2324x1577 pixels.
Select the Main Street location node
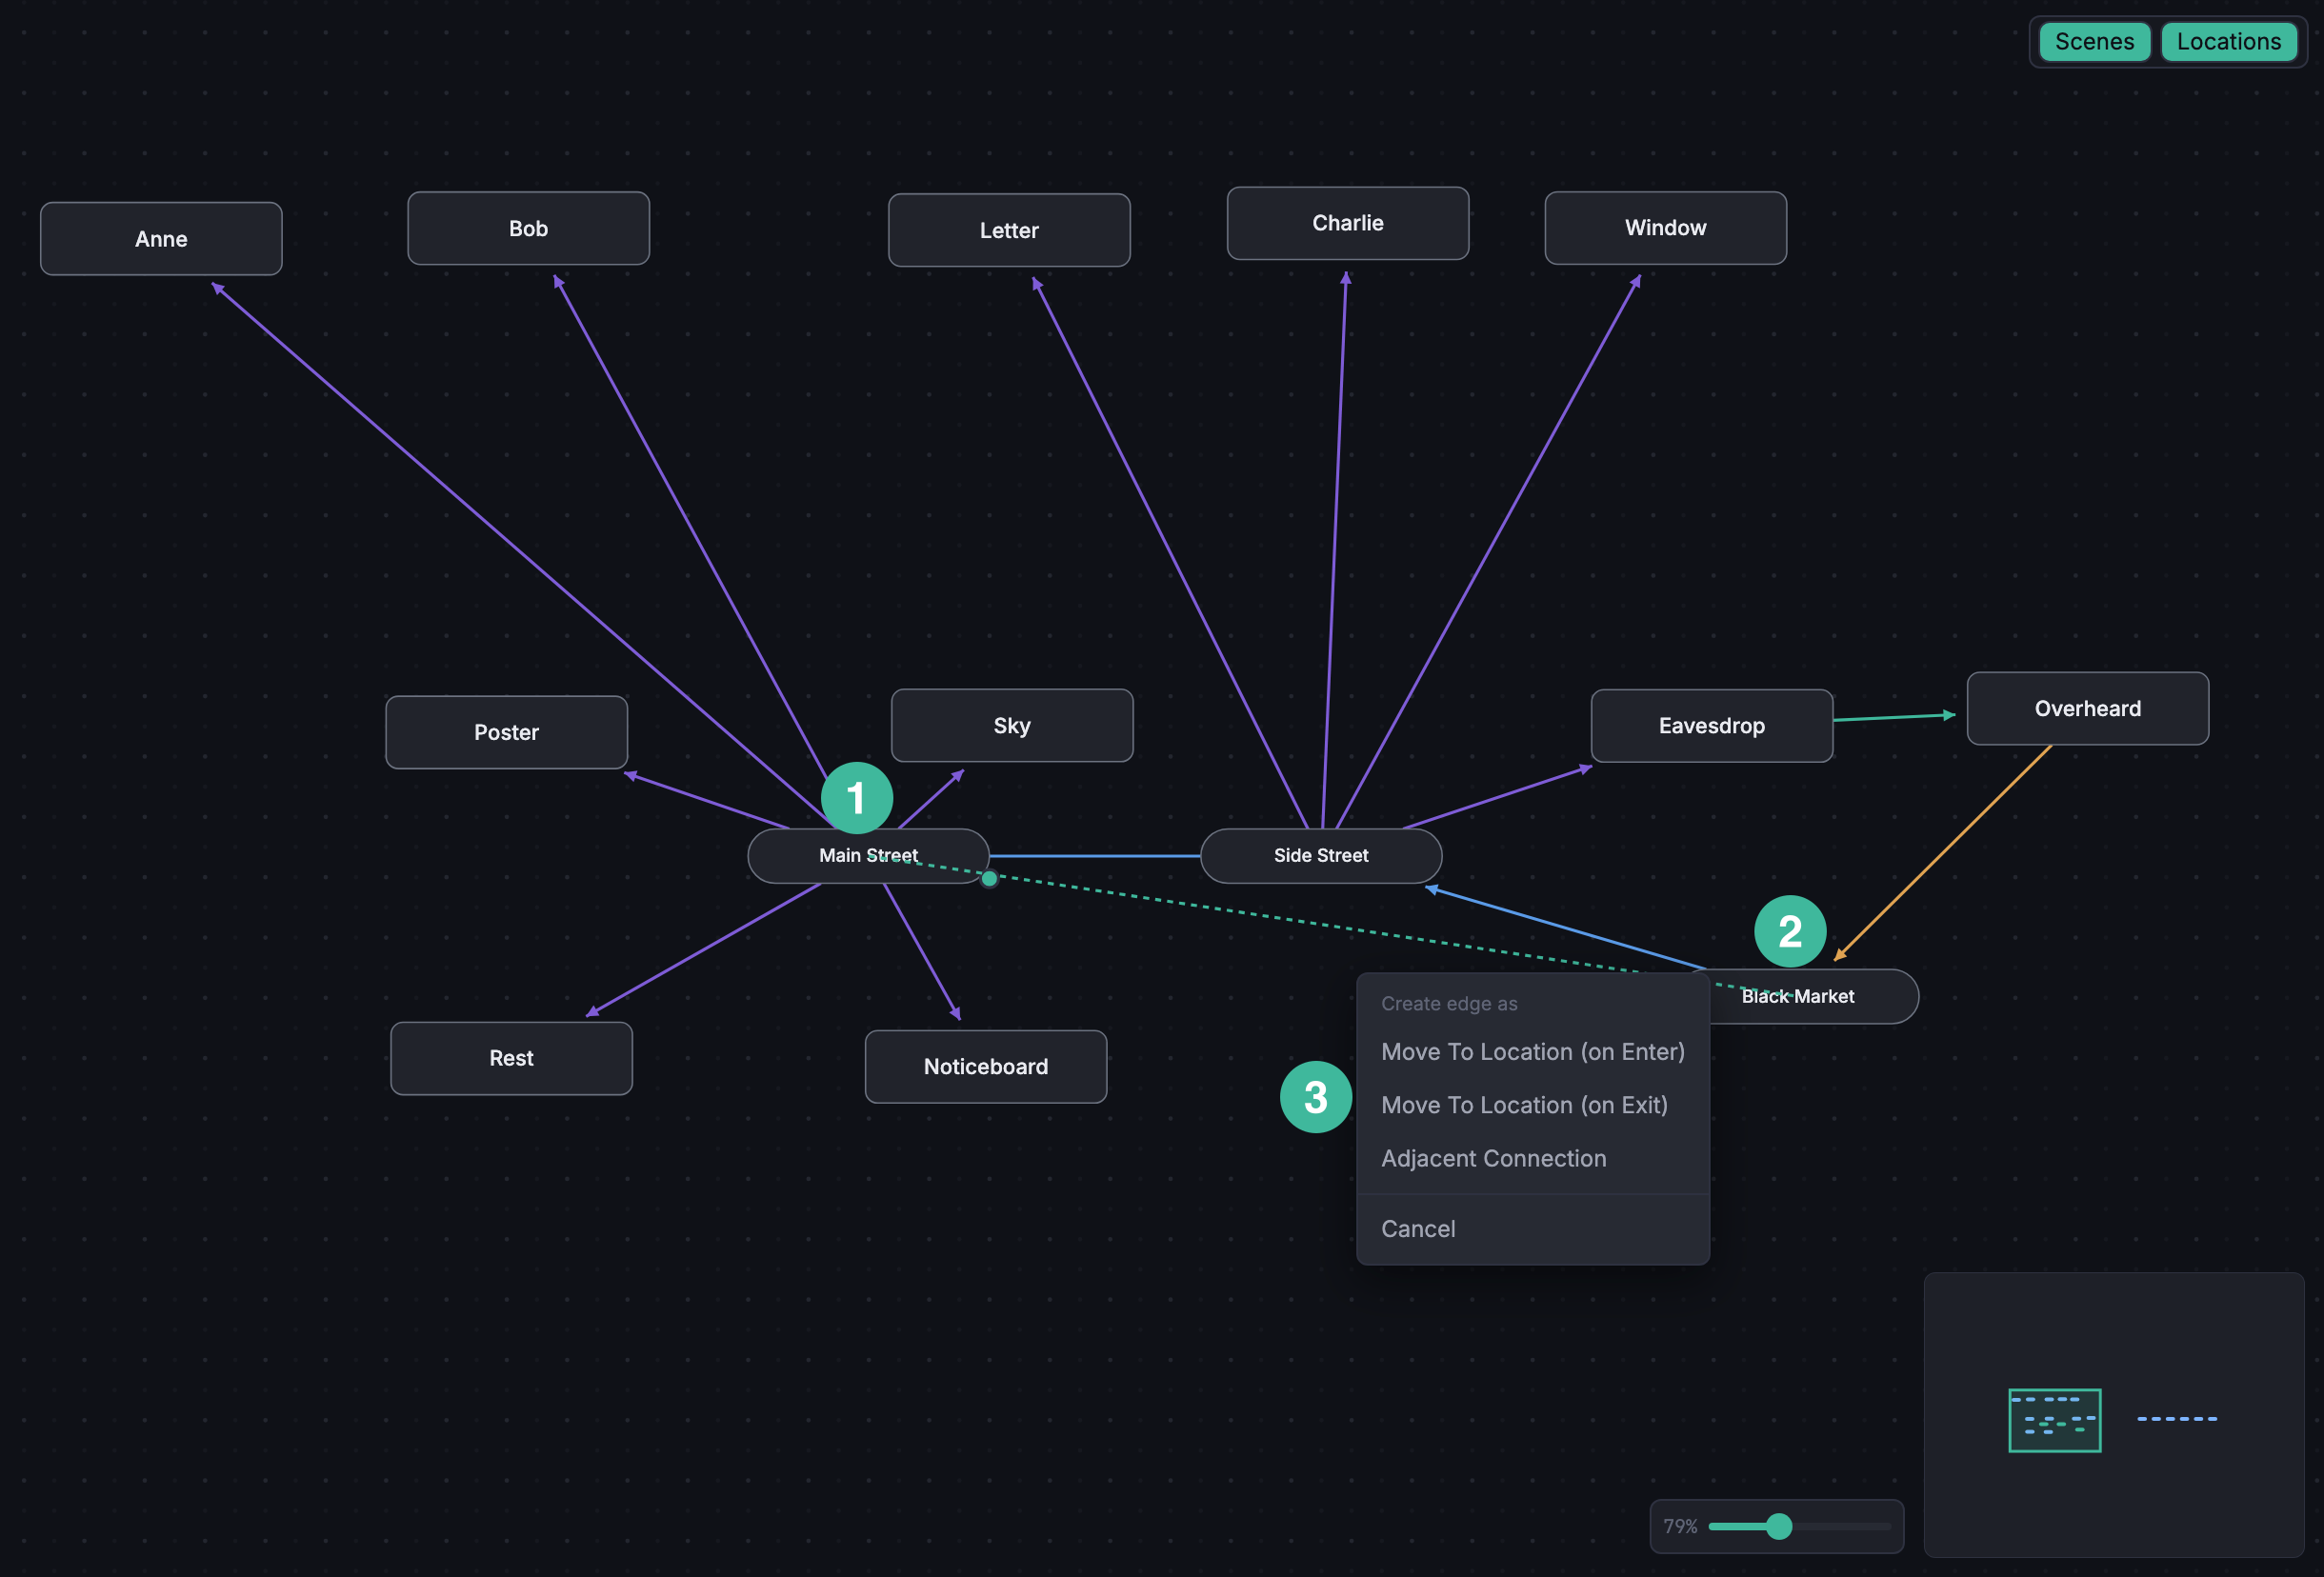[x=868, y=856]
